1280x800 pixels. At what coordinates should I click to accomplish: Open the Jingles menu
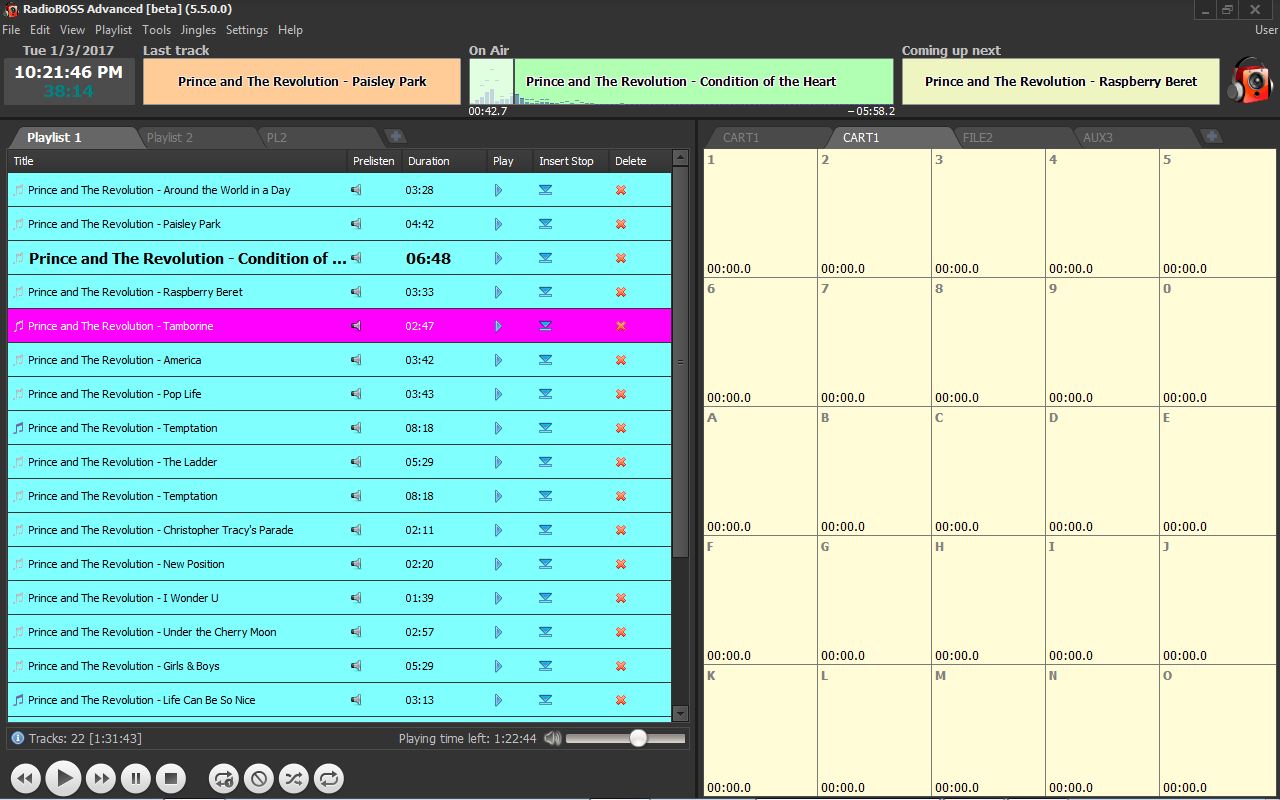pos(198,30)
